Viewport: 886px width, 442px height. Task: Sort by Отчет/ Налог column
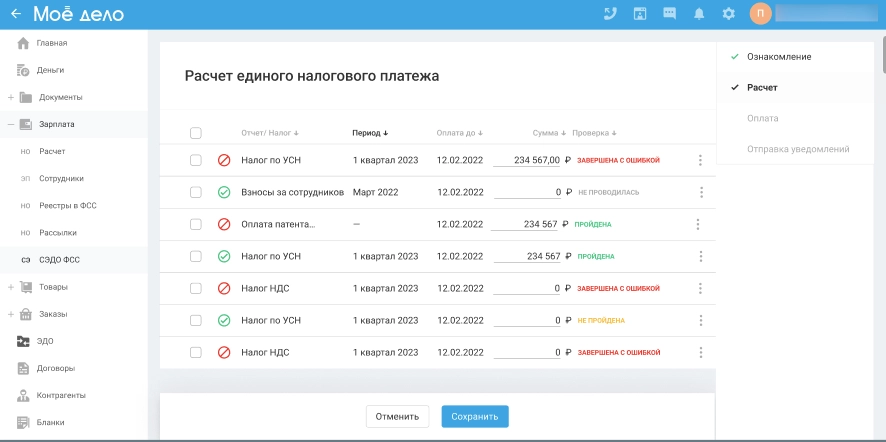270,133
